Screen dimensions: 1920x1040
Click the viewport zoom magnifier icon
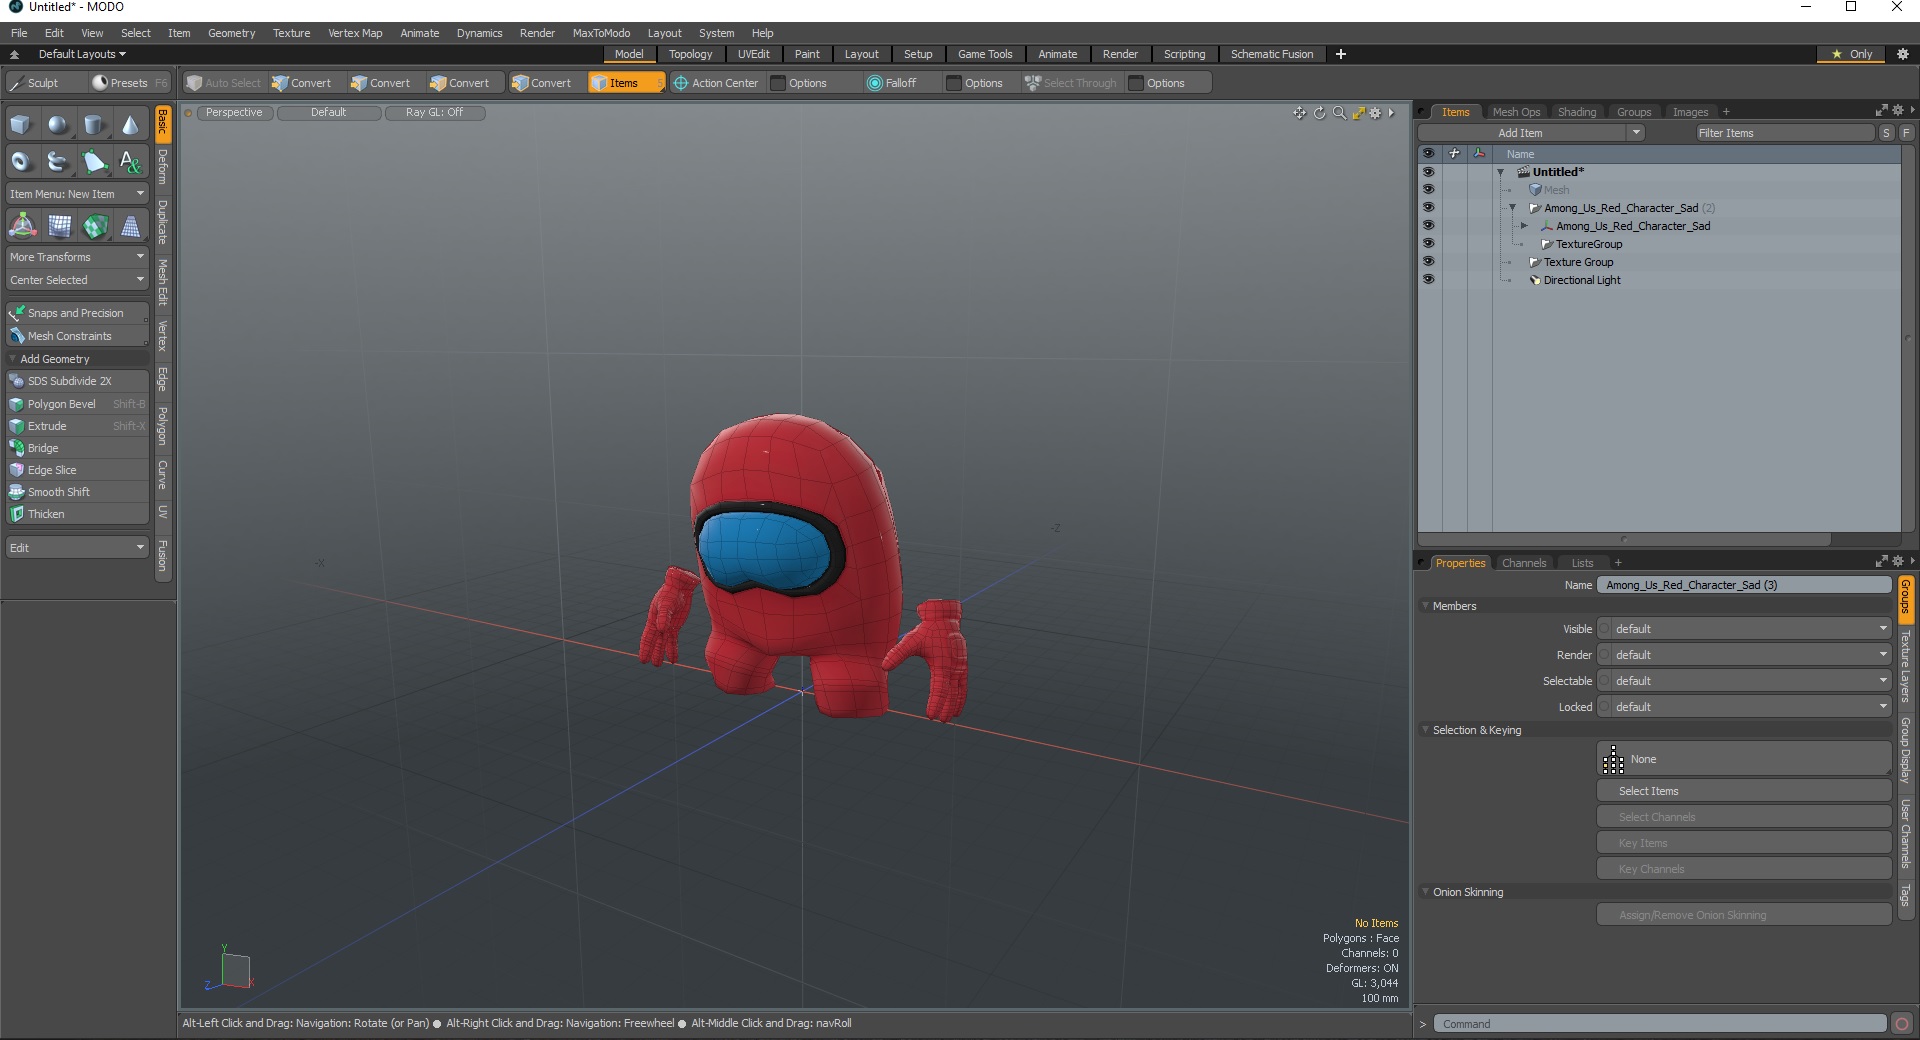coord(1339,113)
